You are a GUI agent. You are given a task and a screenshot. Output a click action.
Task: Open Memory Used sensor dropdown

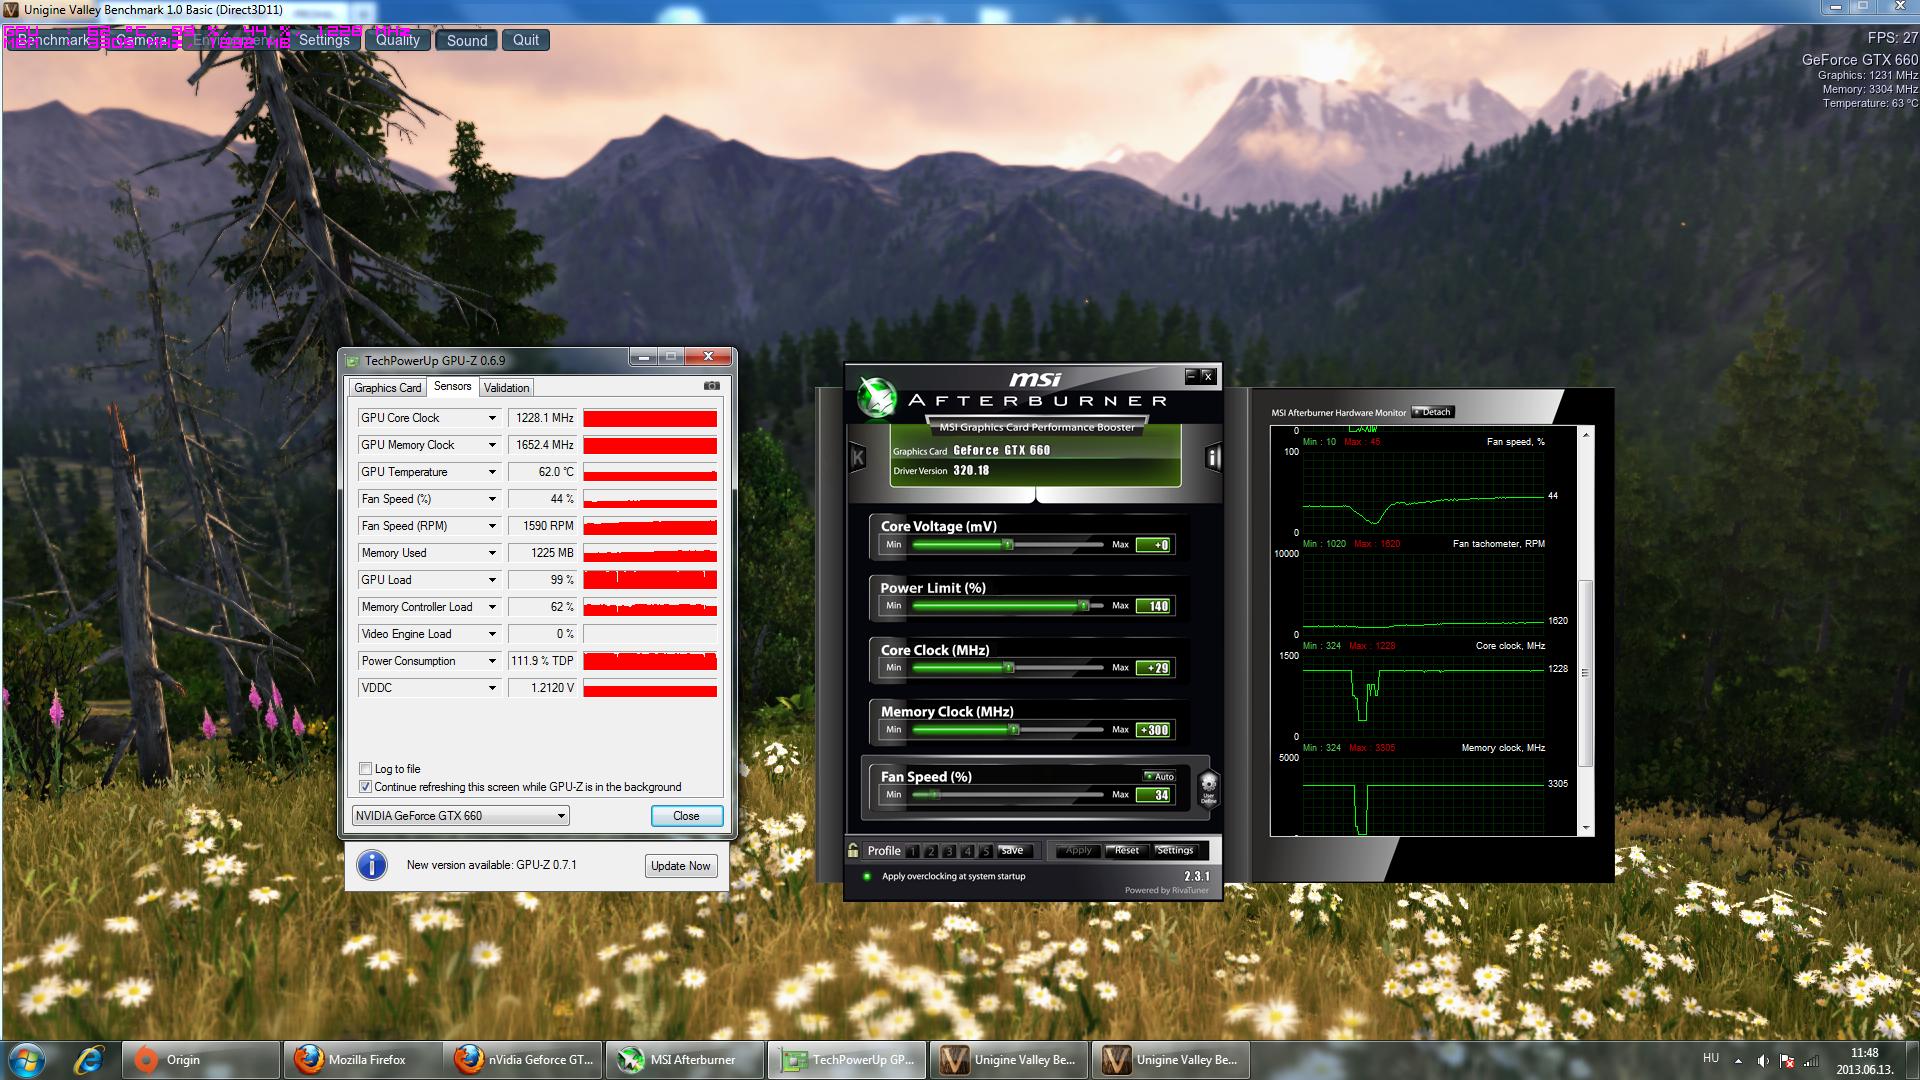pyautogui.click(x=492, y=553)
